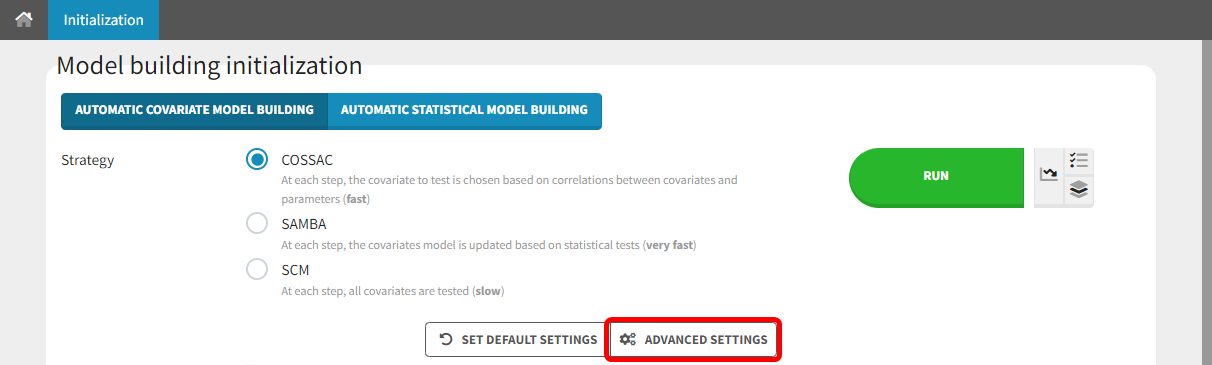Select the SCM strategy radio button
1212x365 pixels.
coord(257,270)
